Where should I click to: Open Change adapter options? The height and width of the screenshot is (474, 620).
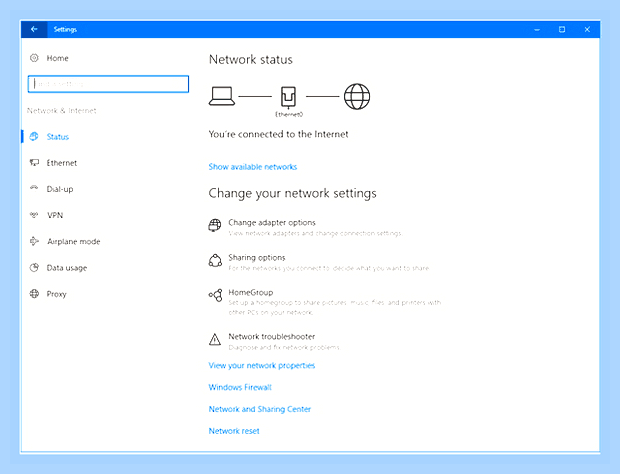coord(272,223)
